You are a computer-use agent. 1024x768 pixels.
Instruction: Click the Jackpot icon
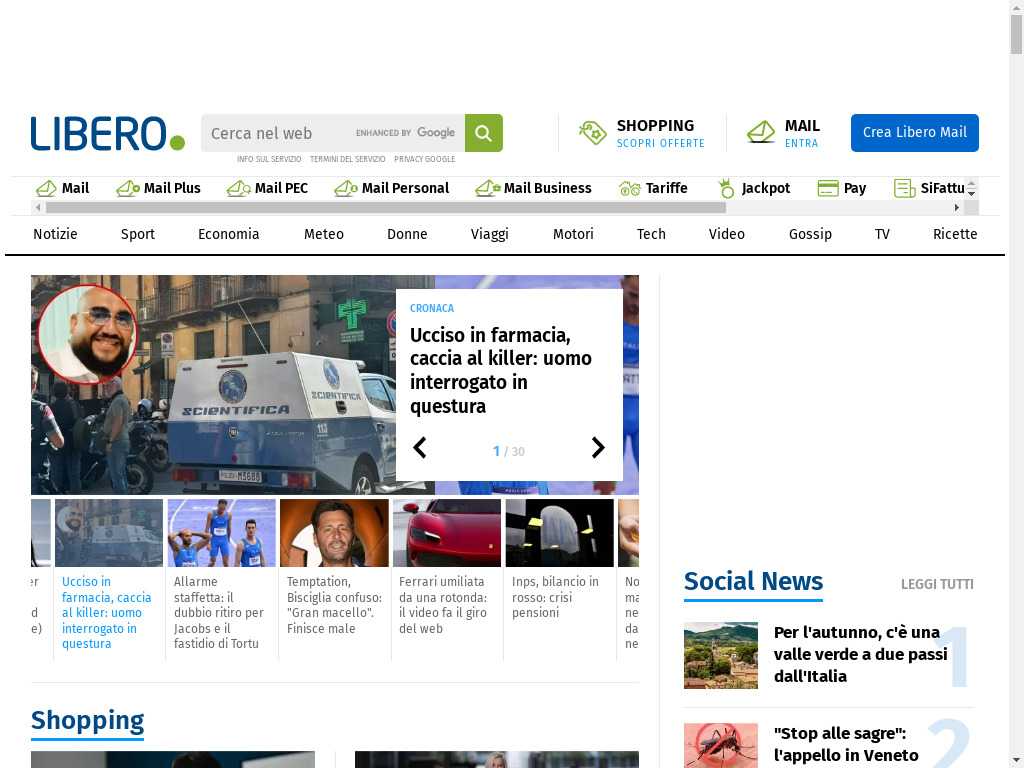(726, 189)
